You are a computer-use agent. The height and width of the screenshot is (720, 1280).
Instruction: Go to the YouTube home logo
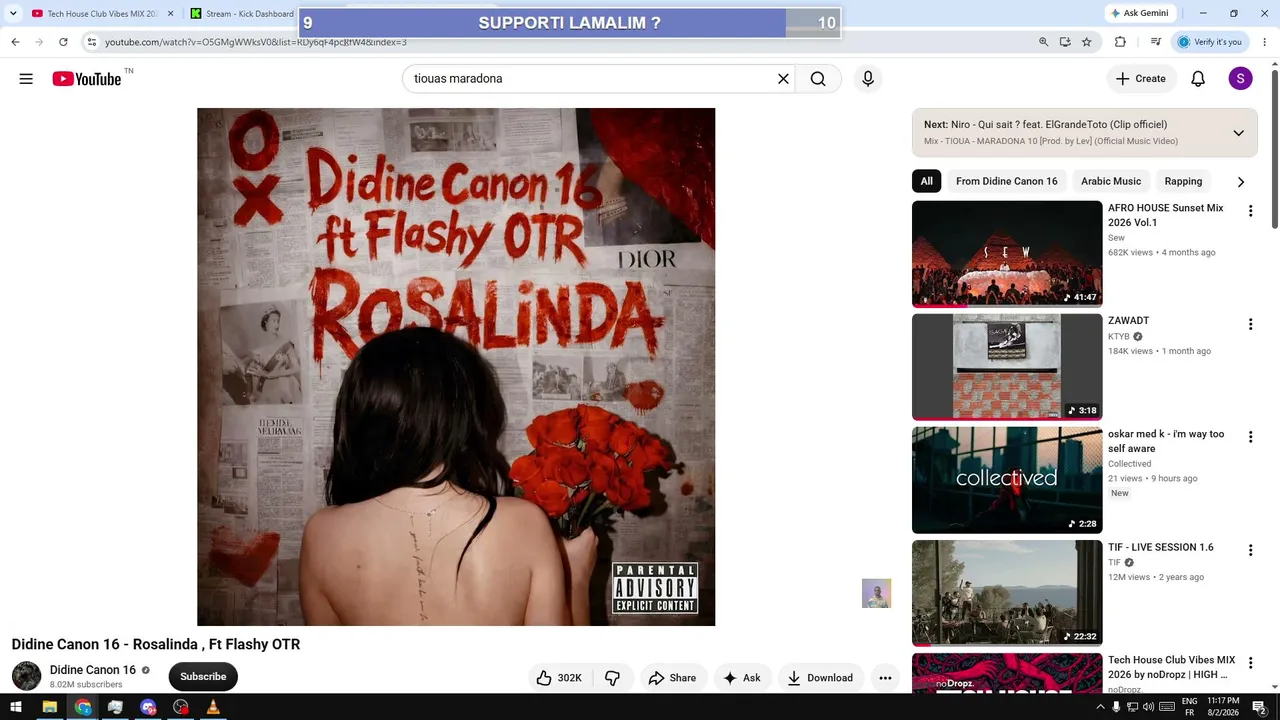[x=87, y=79]
